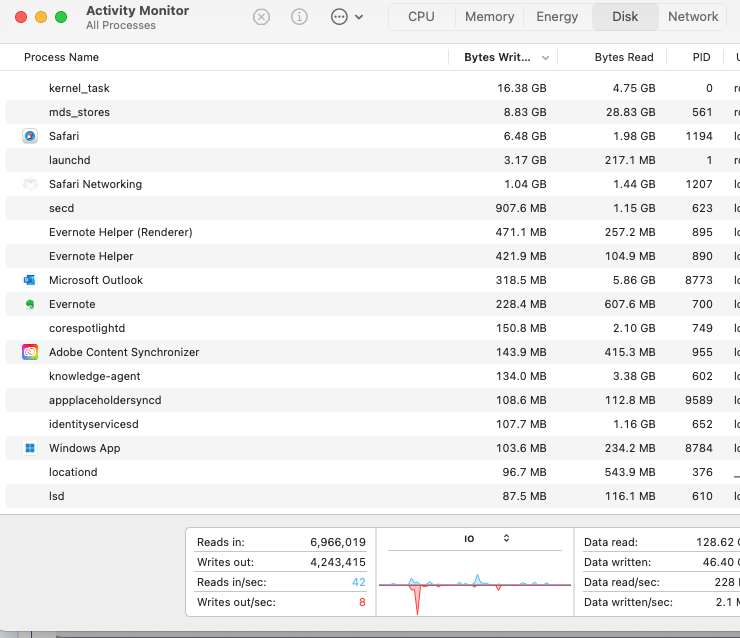Click the Windows App icon
Viewport: 740px width, 638px height.
point(30,448)
